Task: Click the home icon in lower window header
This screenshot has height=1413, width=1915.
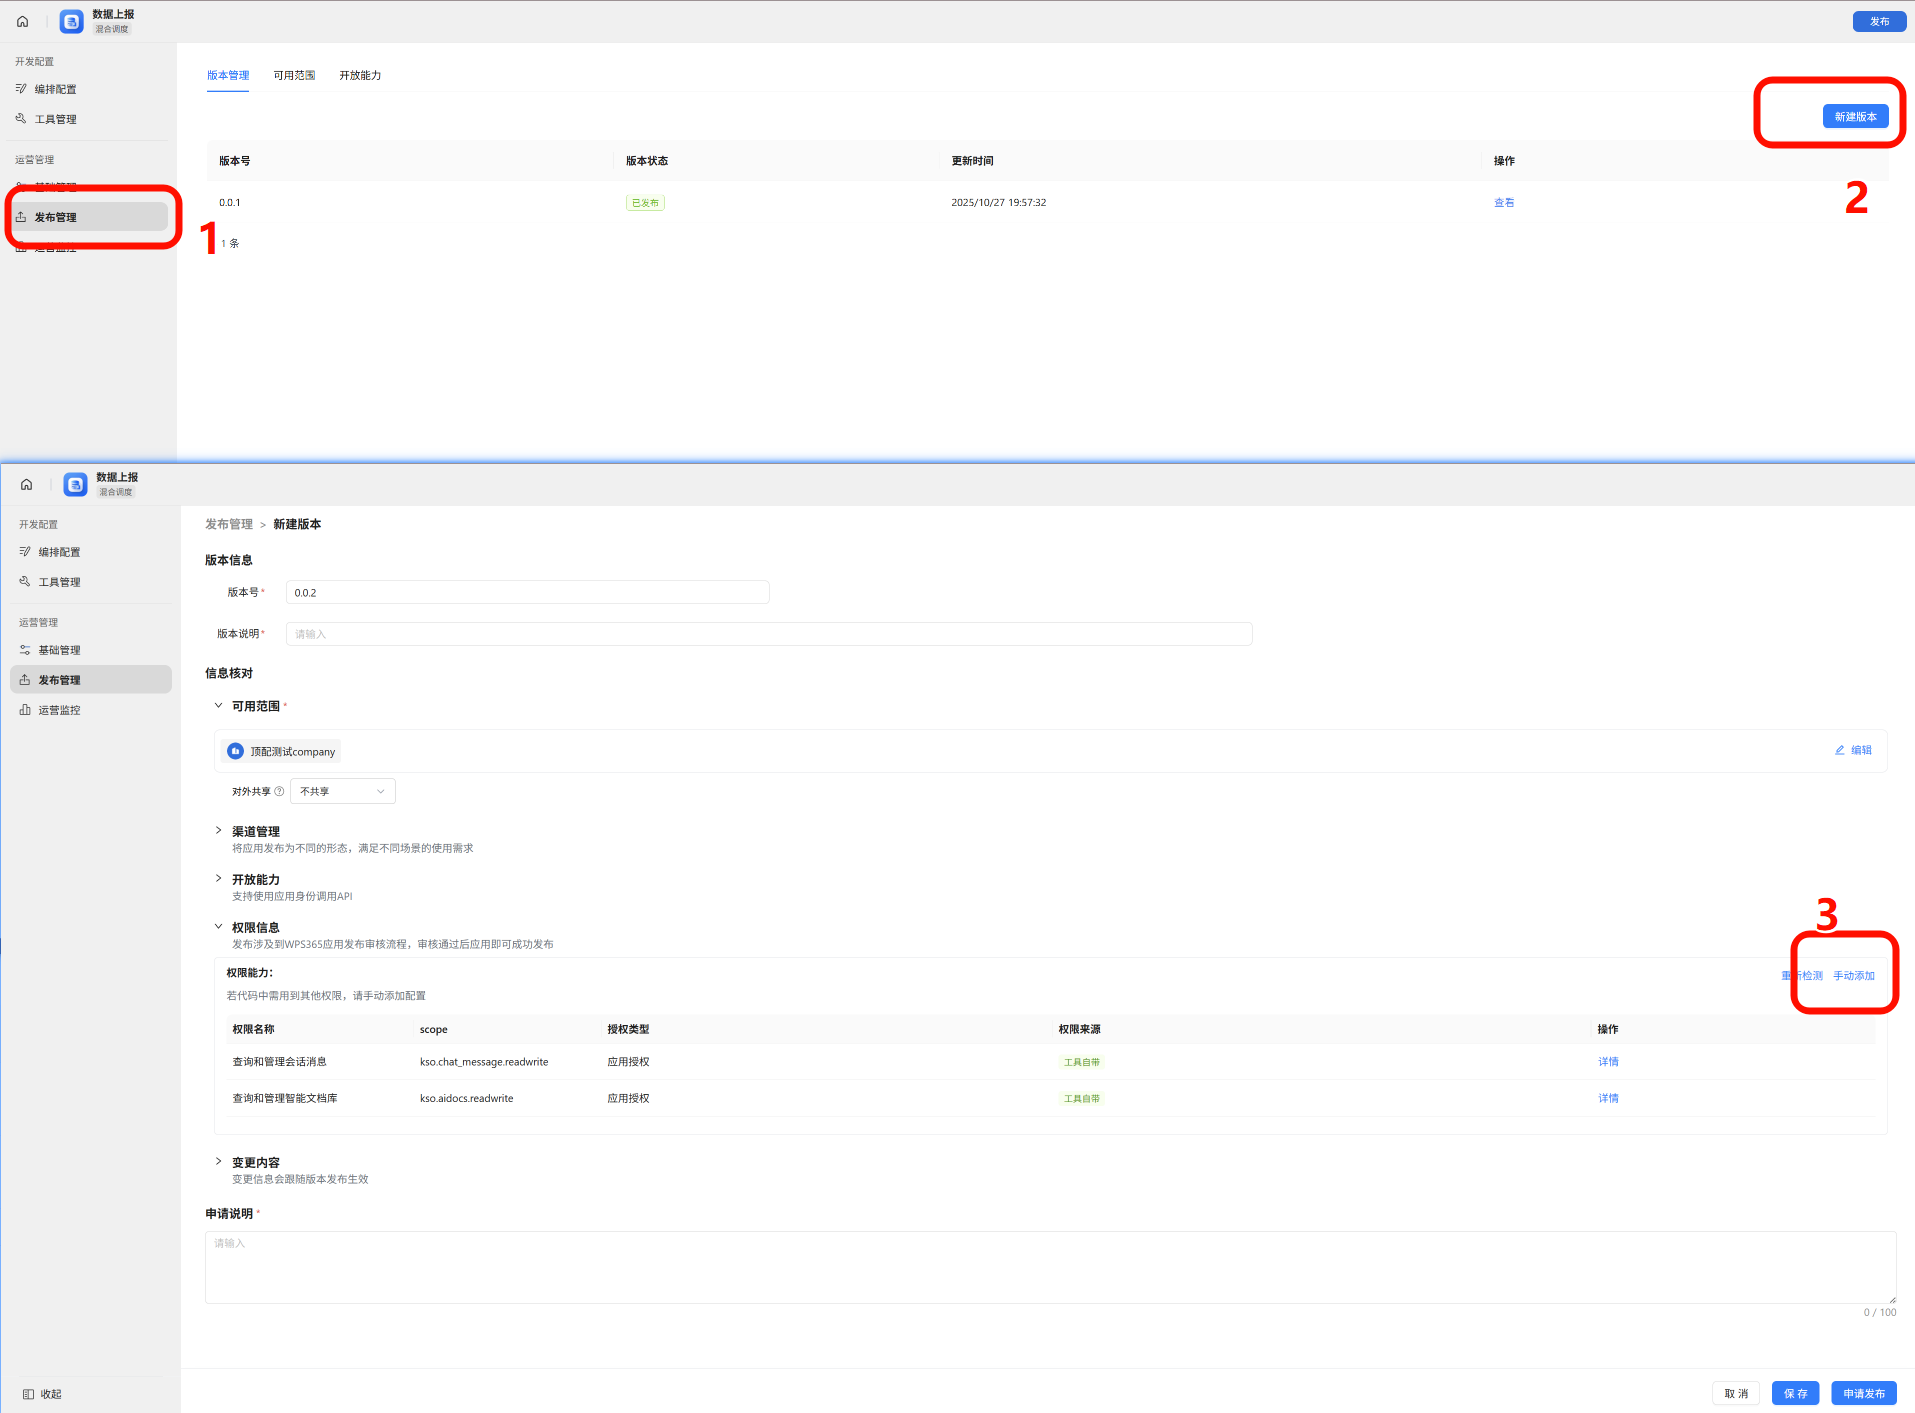Action: tap(27, 485)
